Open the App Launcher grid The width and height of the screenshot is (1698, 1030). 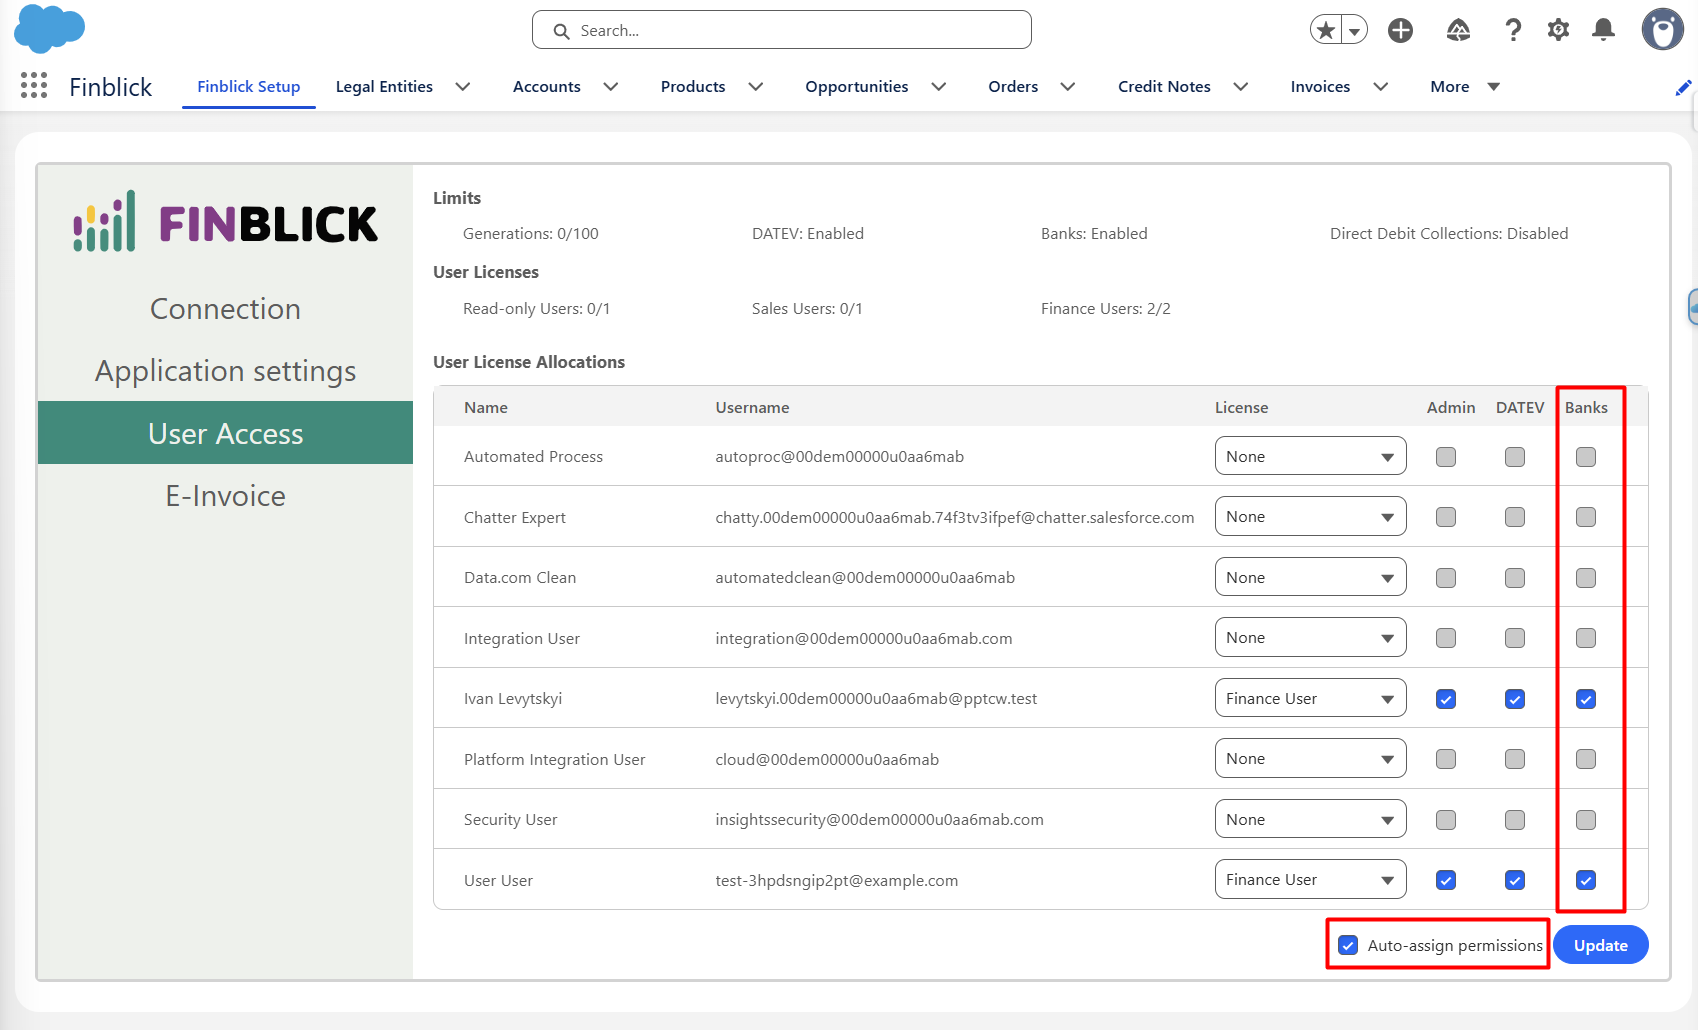click(x=34, y=86)
